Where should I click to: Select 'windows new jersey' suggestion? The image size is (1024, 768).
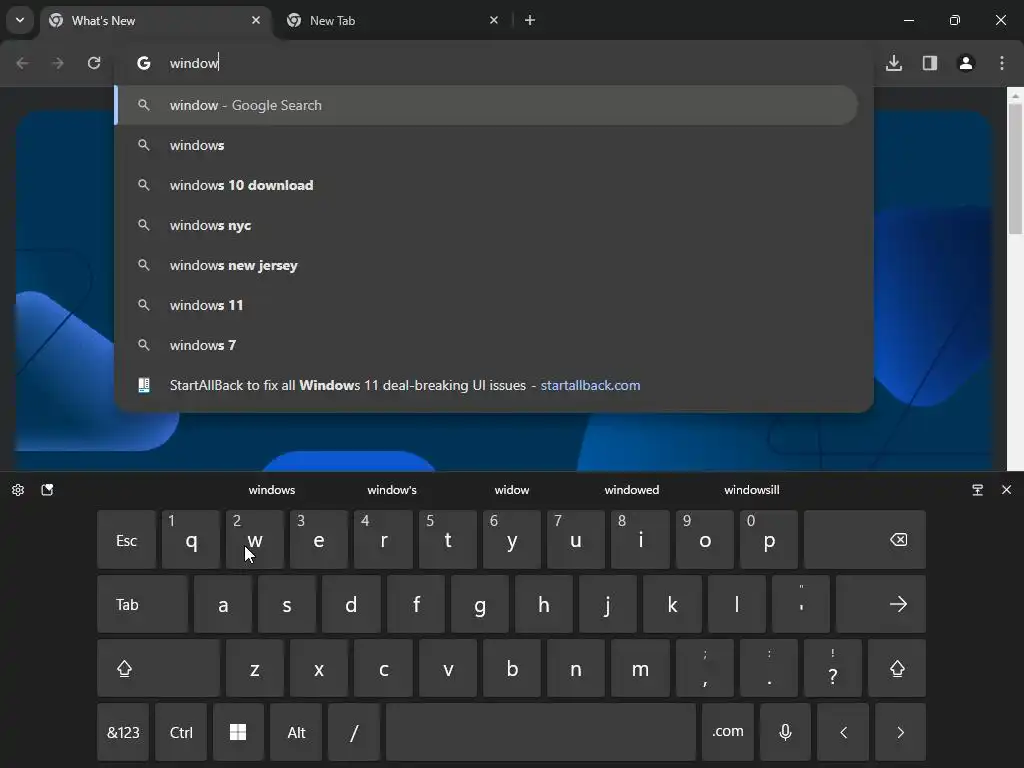pyautogui.click(x=486, y=265)
